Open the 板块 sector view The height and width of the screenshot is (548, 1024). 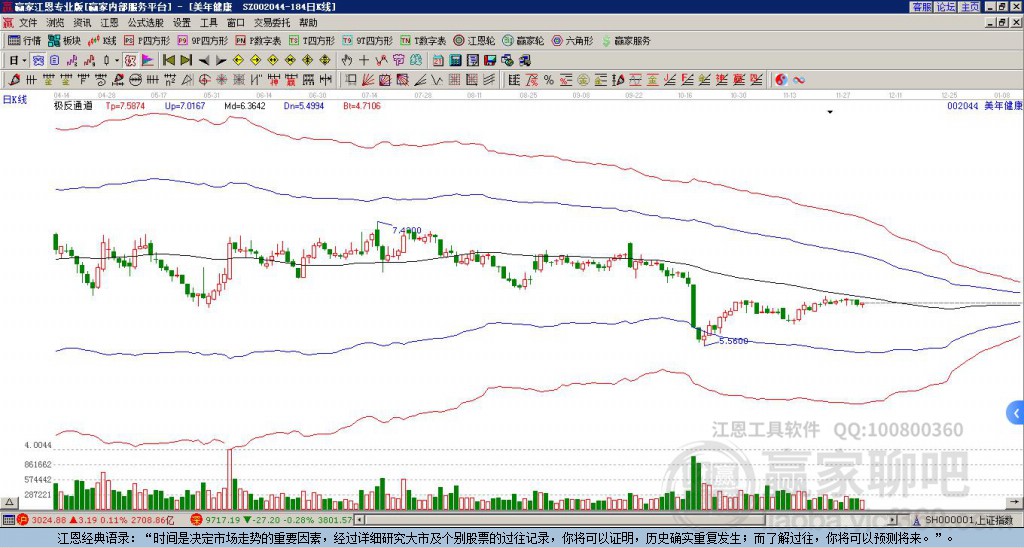(64, 40)
